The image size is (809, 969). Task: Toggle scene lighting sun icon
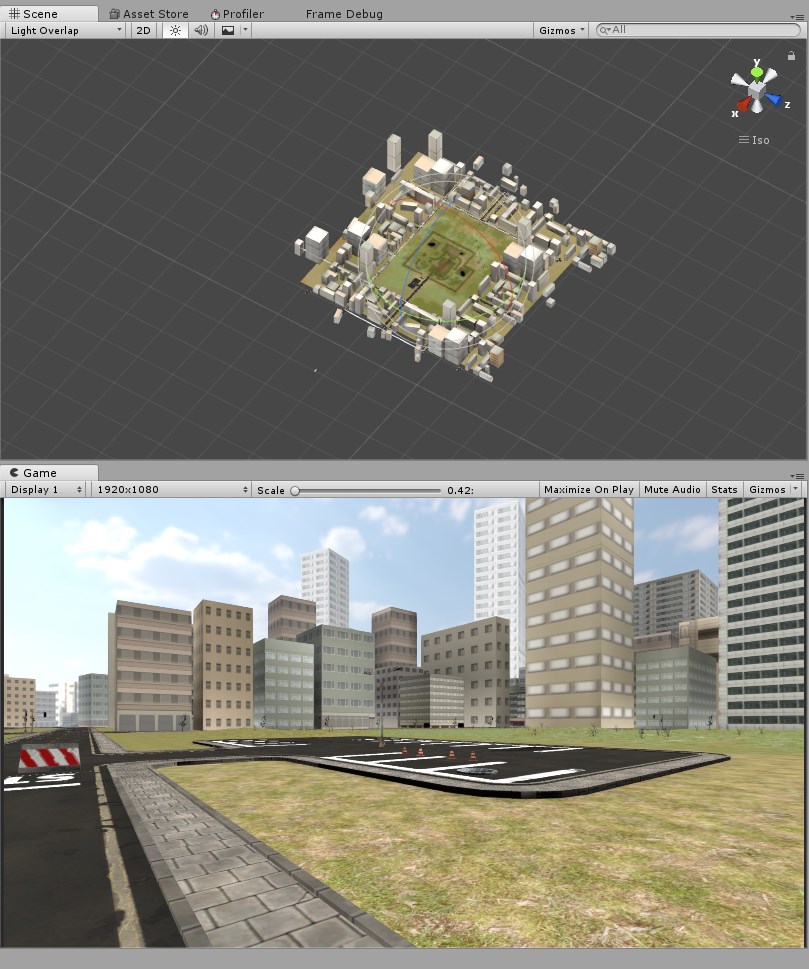[x=176, y=30]
